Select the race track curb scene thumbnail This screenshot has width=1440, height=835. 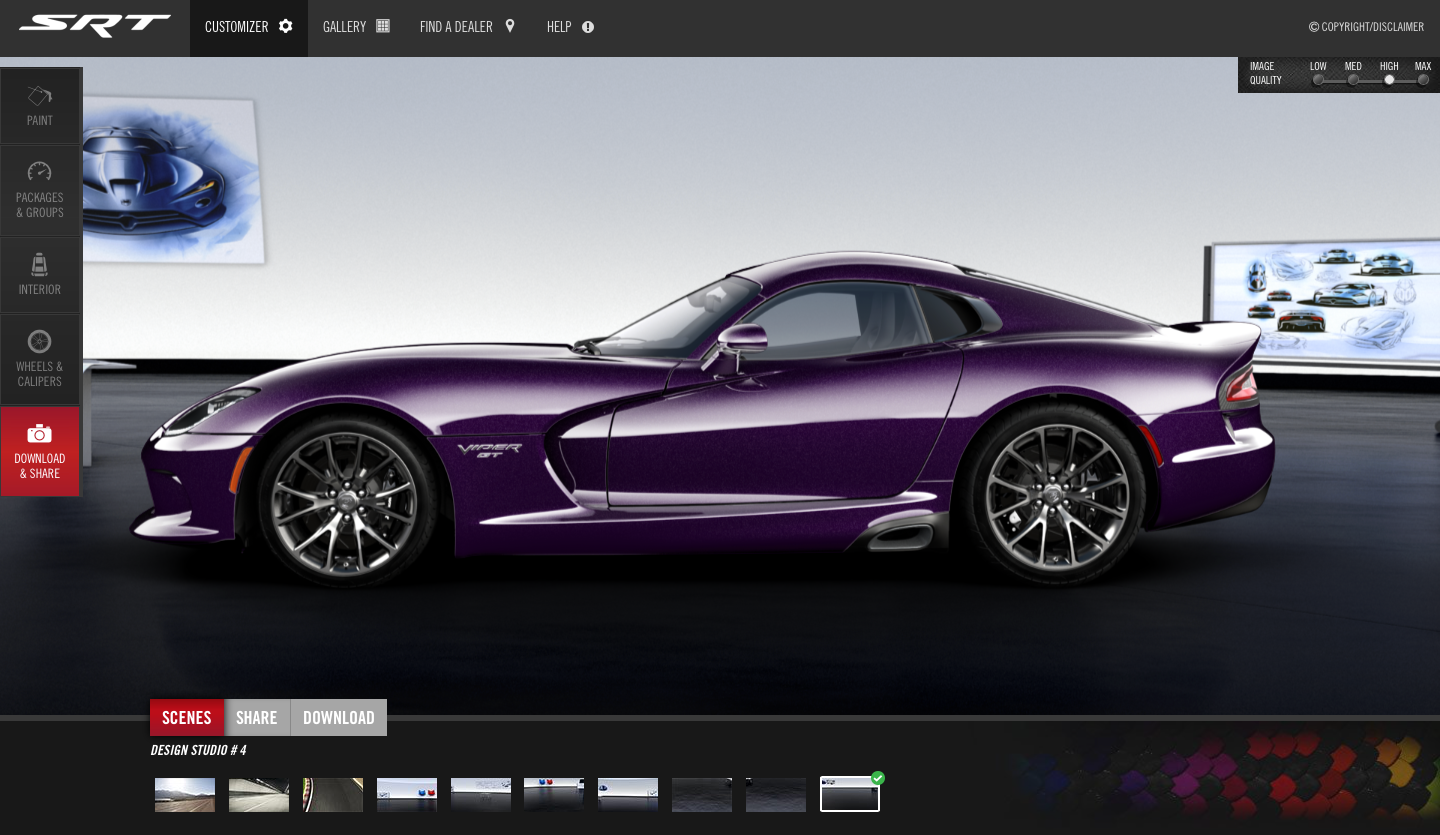coord(333,795)
